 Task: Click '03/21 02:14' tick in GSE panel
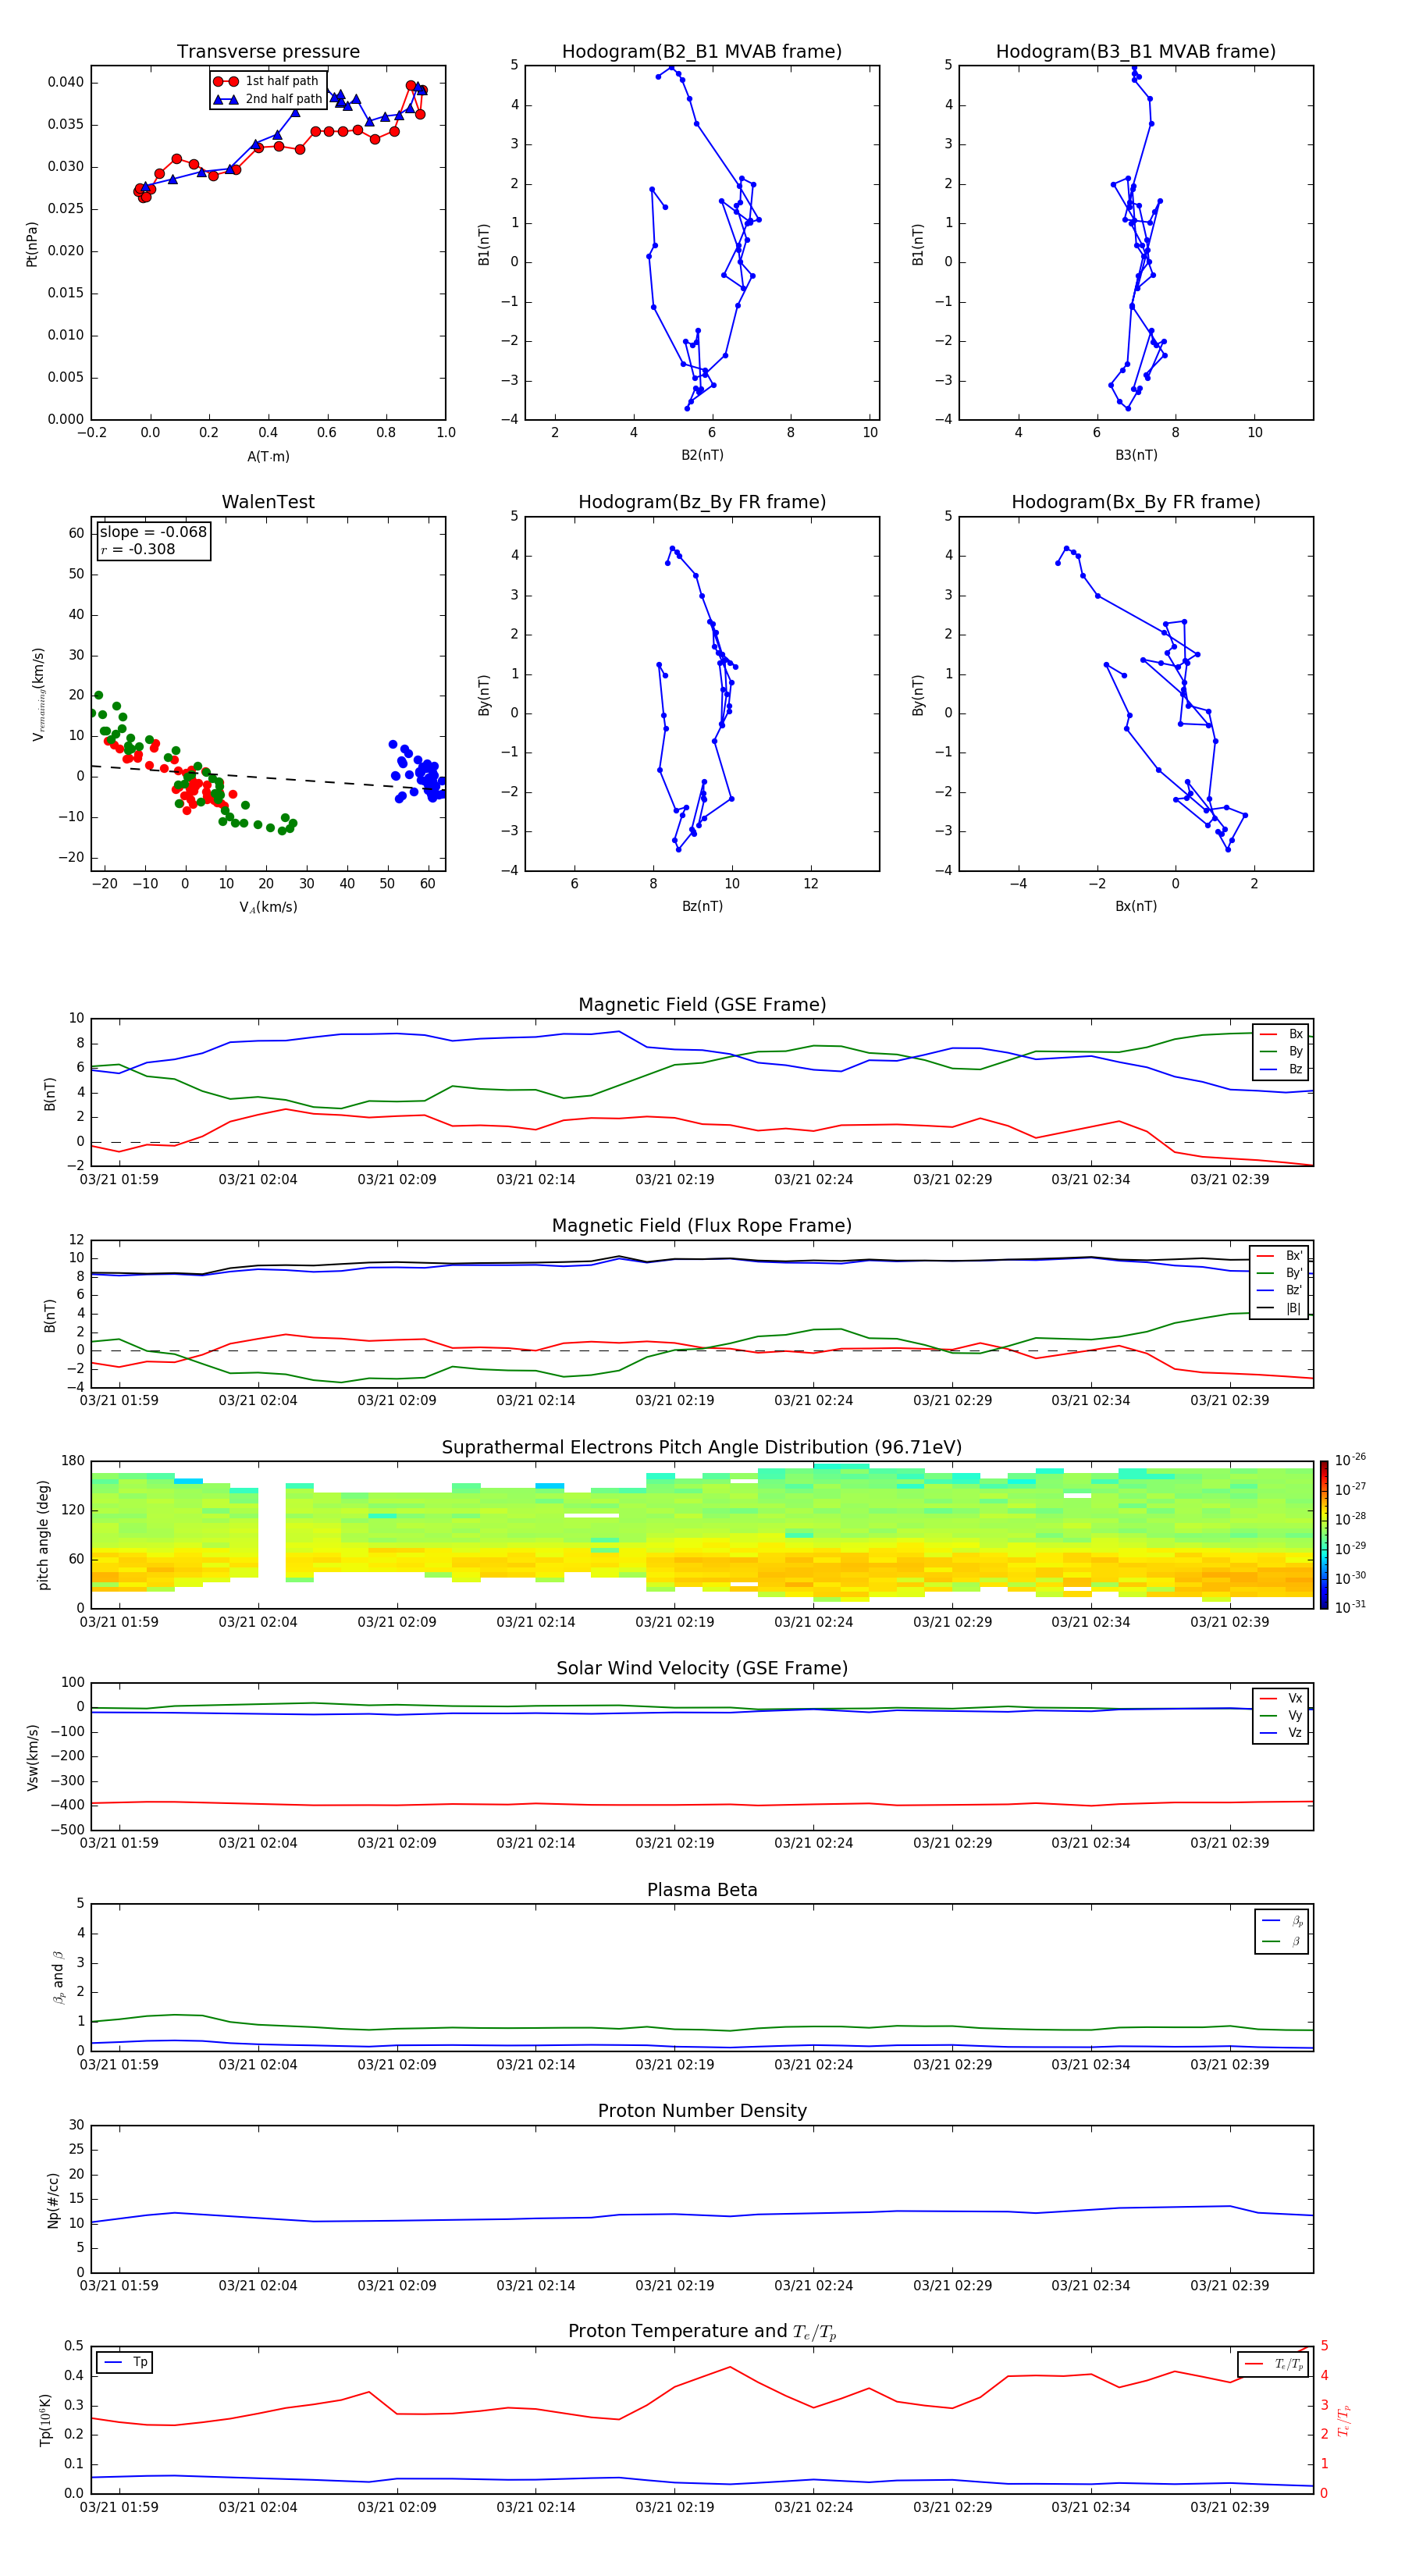536,1180
